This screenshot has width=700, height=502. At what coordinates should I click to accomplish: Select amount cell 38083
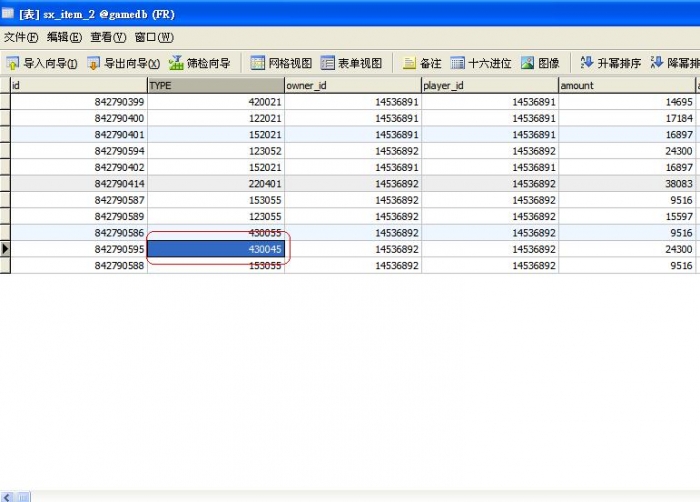tap(627, 184)
